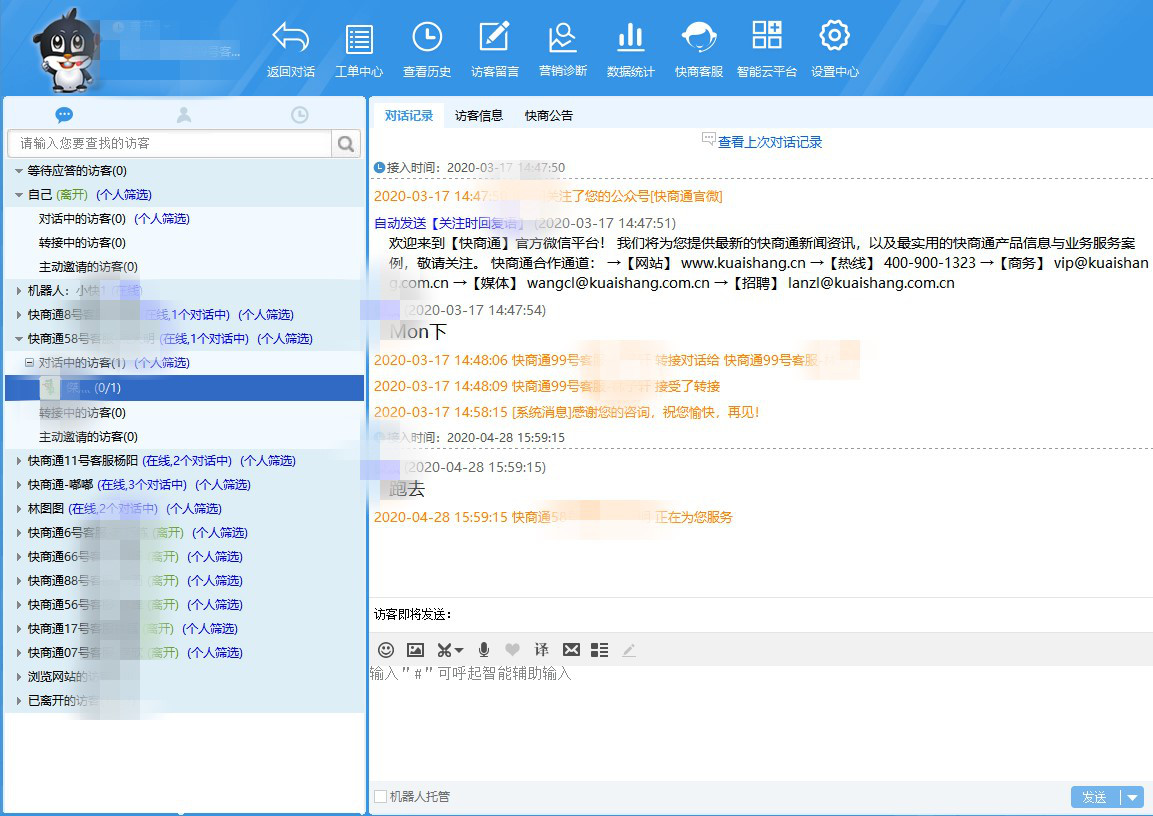This screenshot has height=816, width=1153.
Task: Click the 查看上次对话记录 link
Action: [769, 142]
